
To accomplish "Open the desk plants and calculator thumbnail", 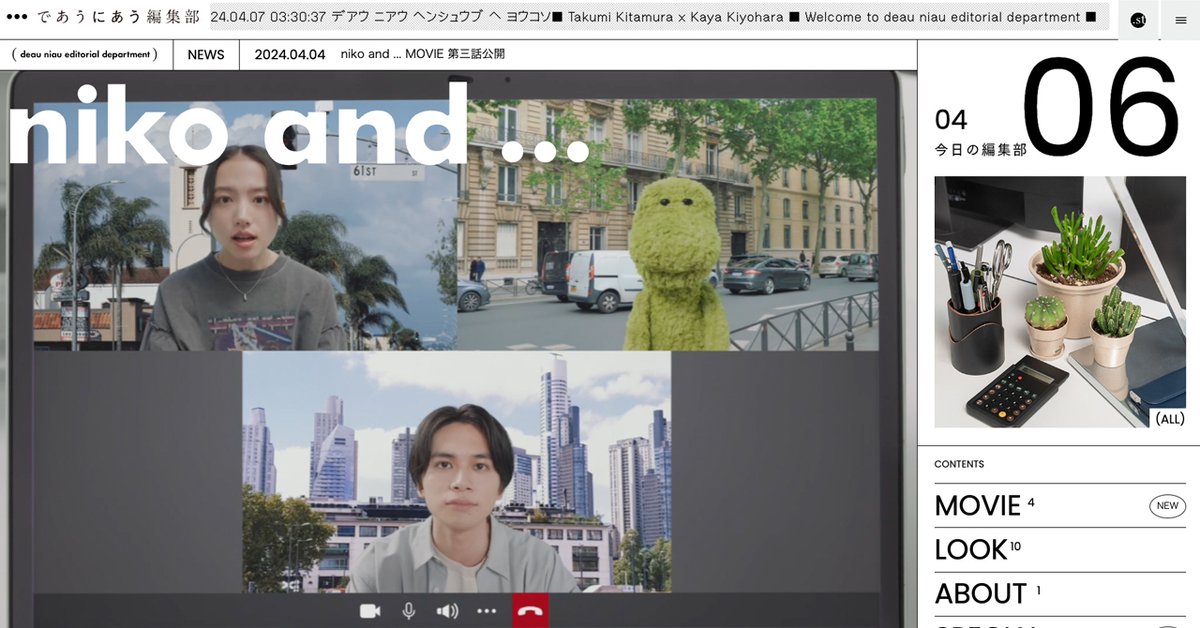I will coord(1060,302).
